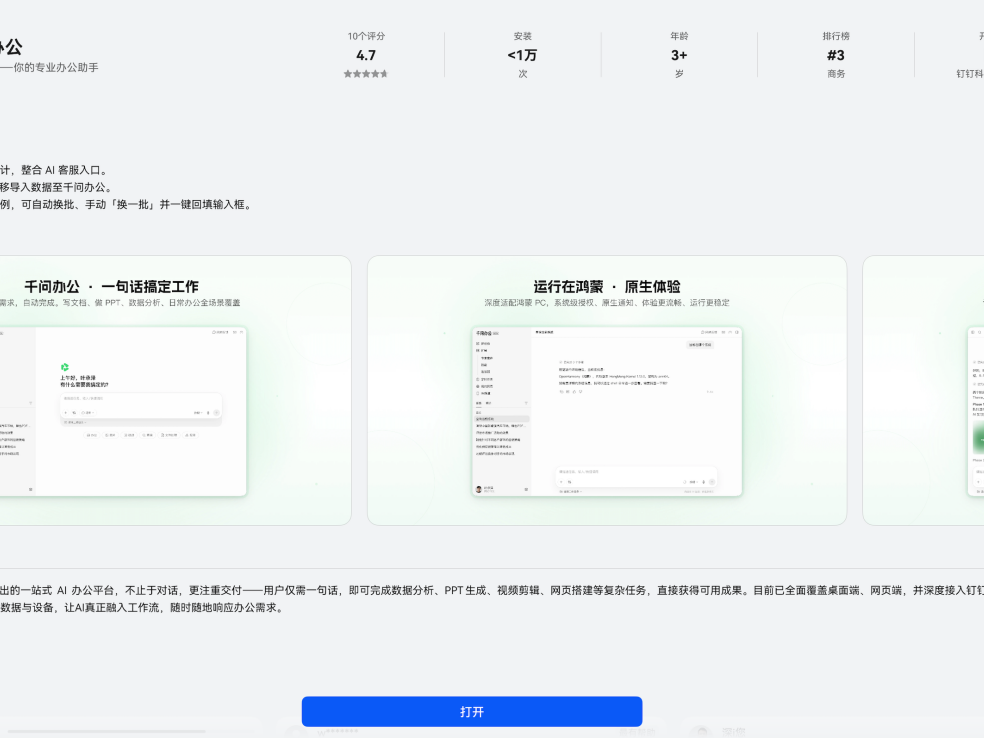The width and height of the screenshot is (984, 738).
Task: Click the description line ending 随时随地响应办公需求
Action: pos(142,607)
